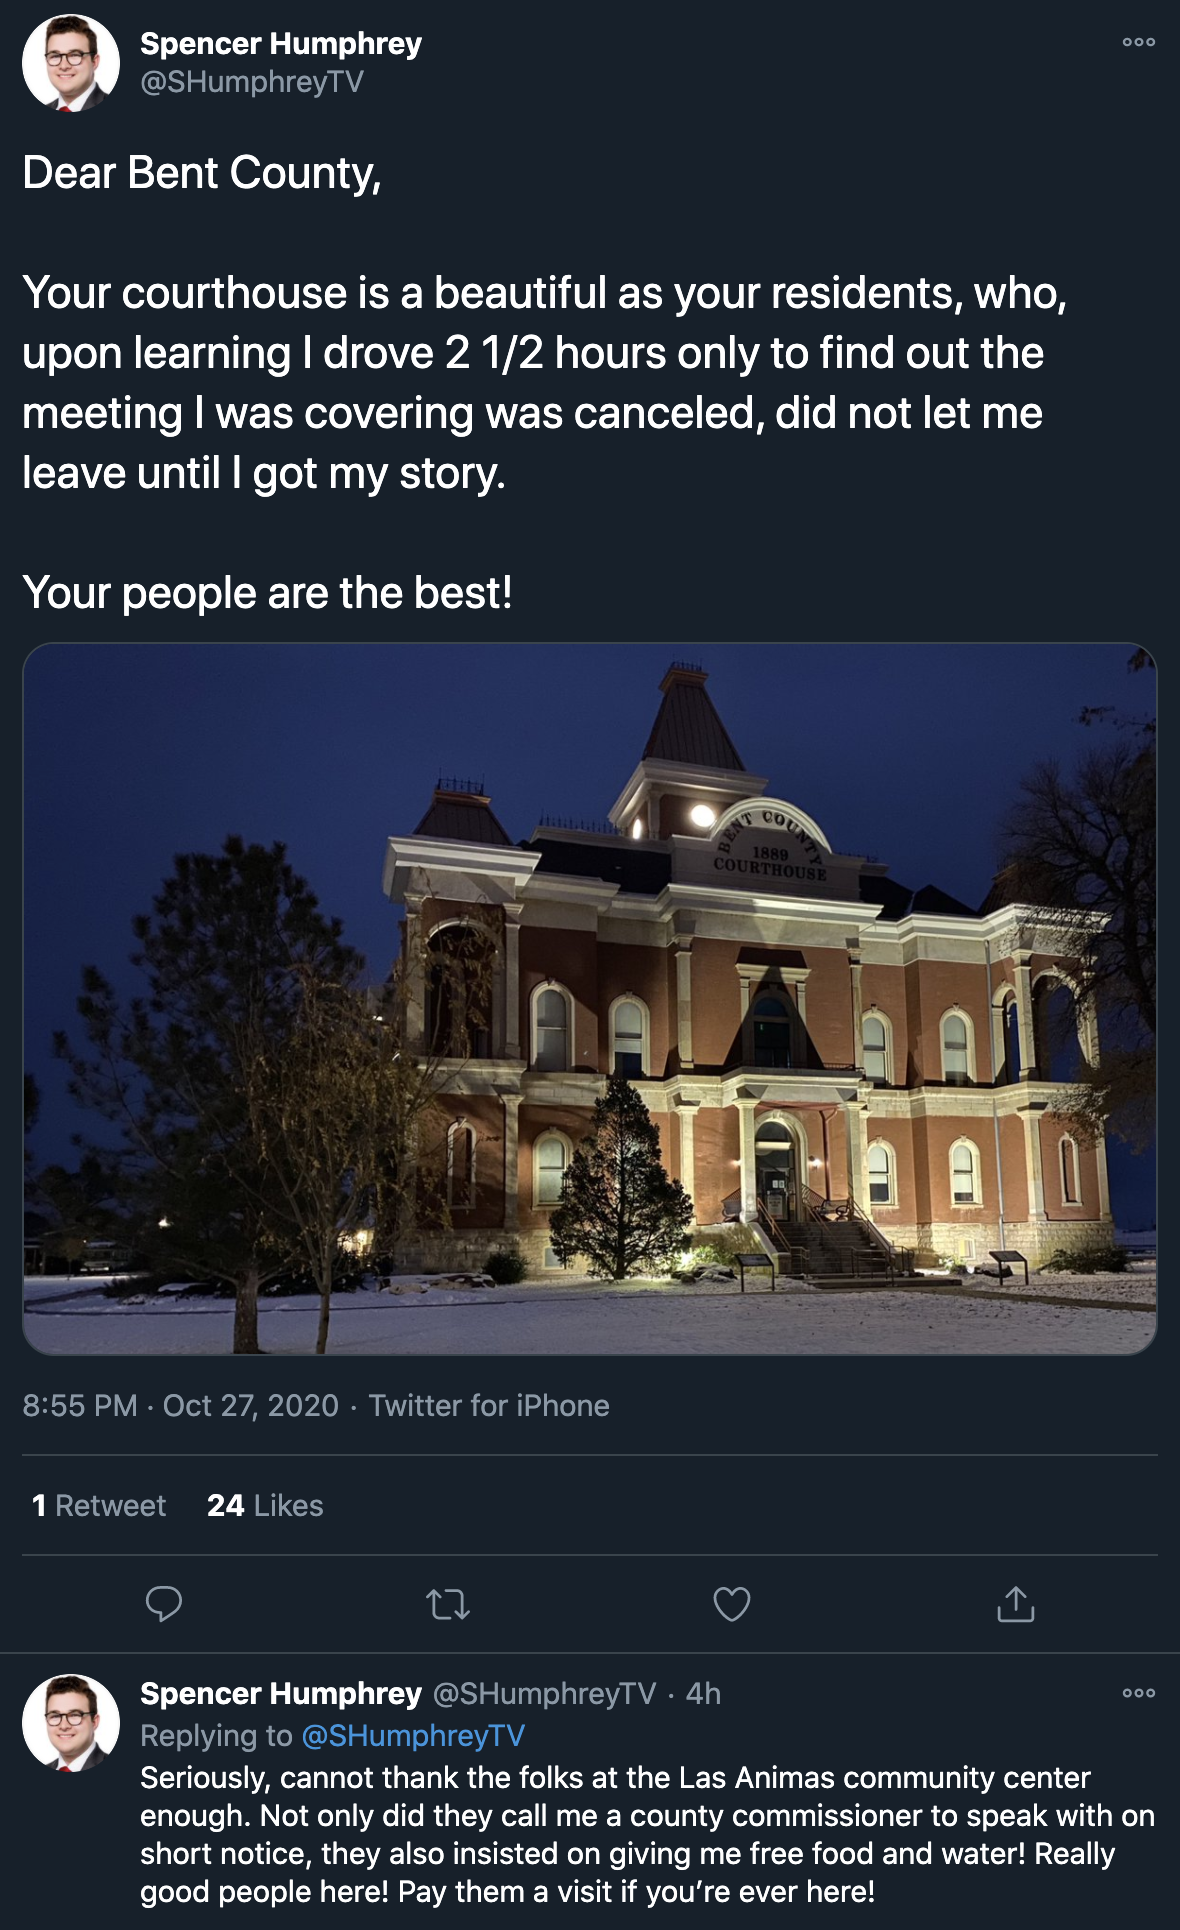Click Spencer Humphrey name at top
1180x1930 pixels.
tap(281, 44)
